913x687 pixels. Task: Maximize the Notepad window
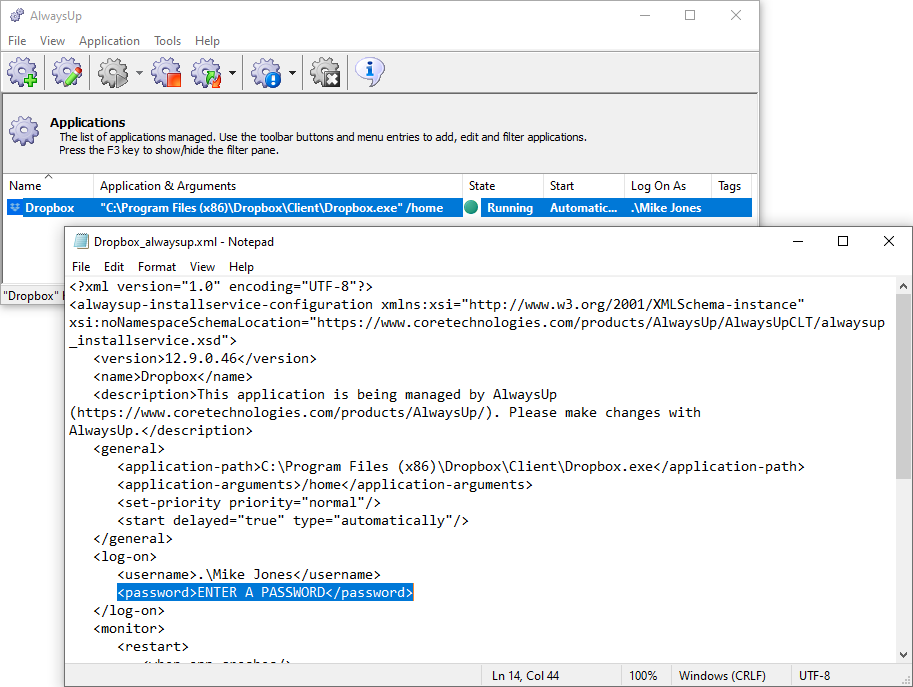[843, 241]
